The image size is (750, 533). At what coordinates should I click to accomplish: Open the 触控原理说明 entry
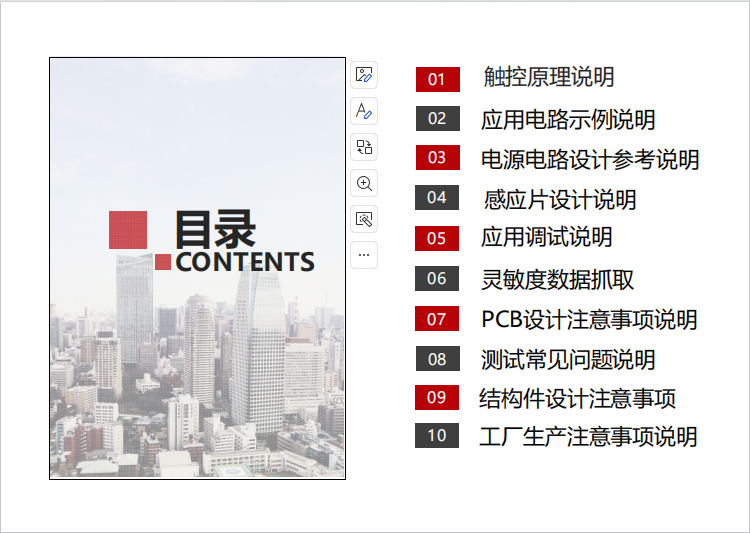tap(548, 77)
